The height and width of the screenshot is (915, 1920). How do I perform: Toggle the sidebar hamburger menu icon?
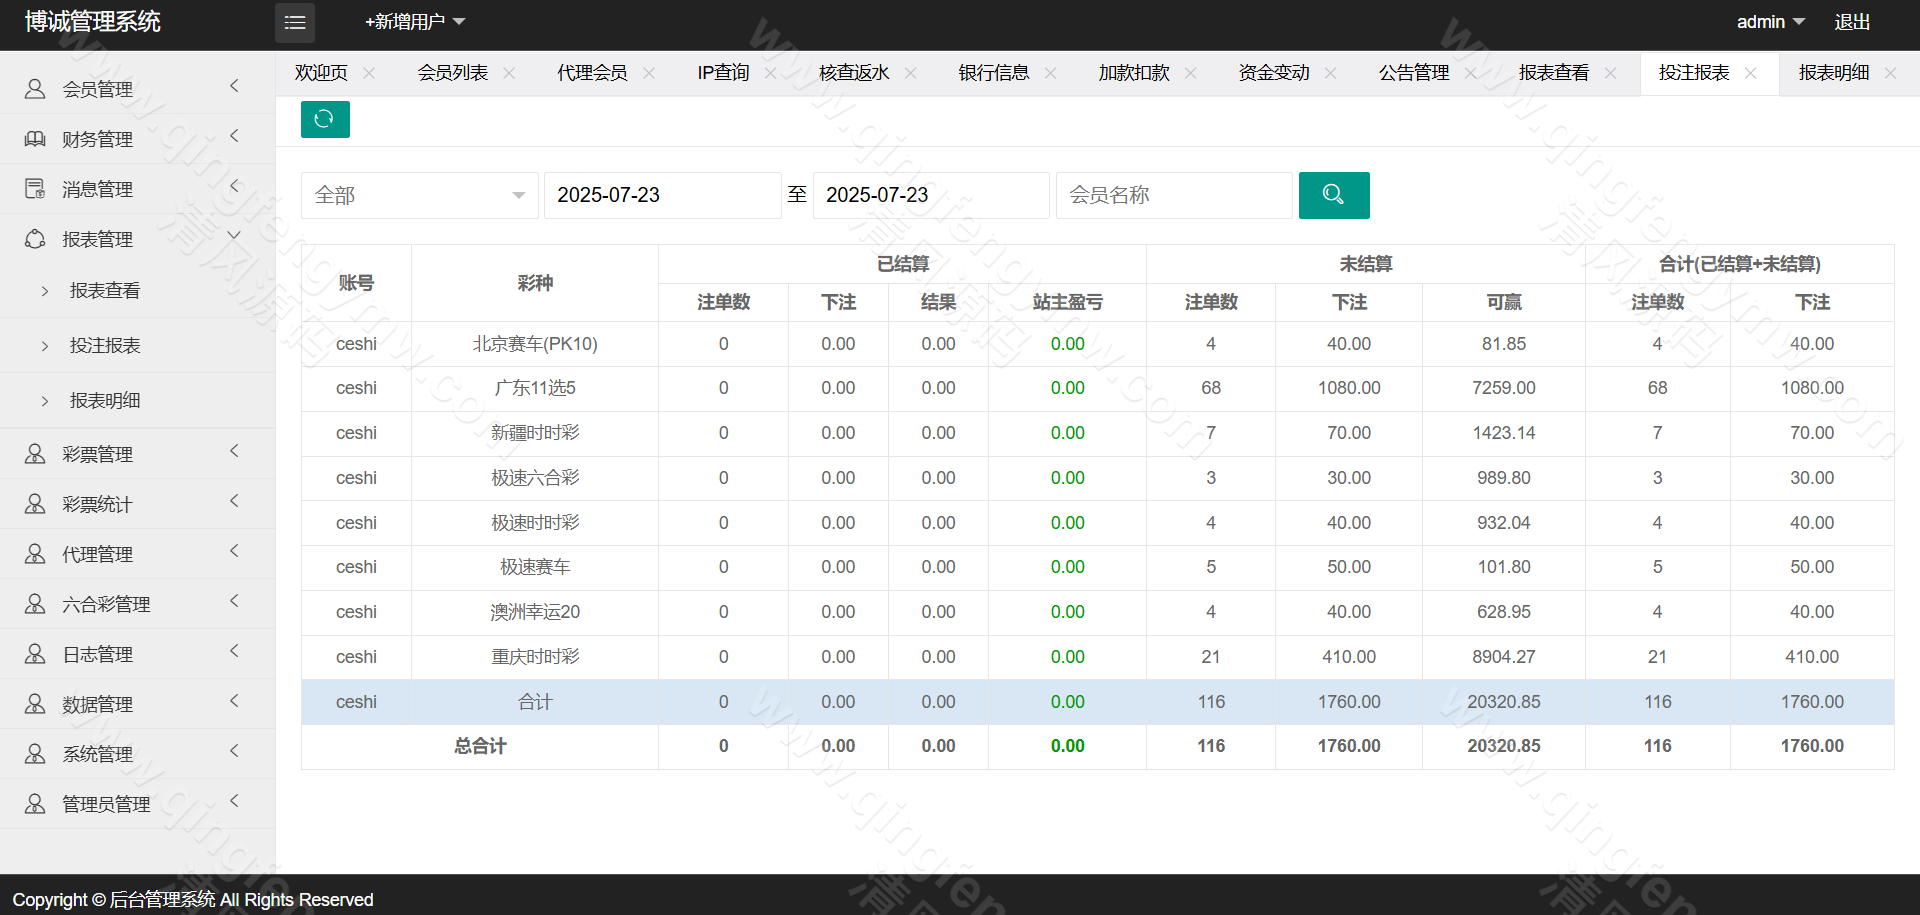click(x=295, y=22)
